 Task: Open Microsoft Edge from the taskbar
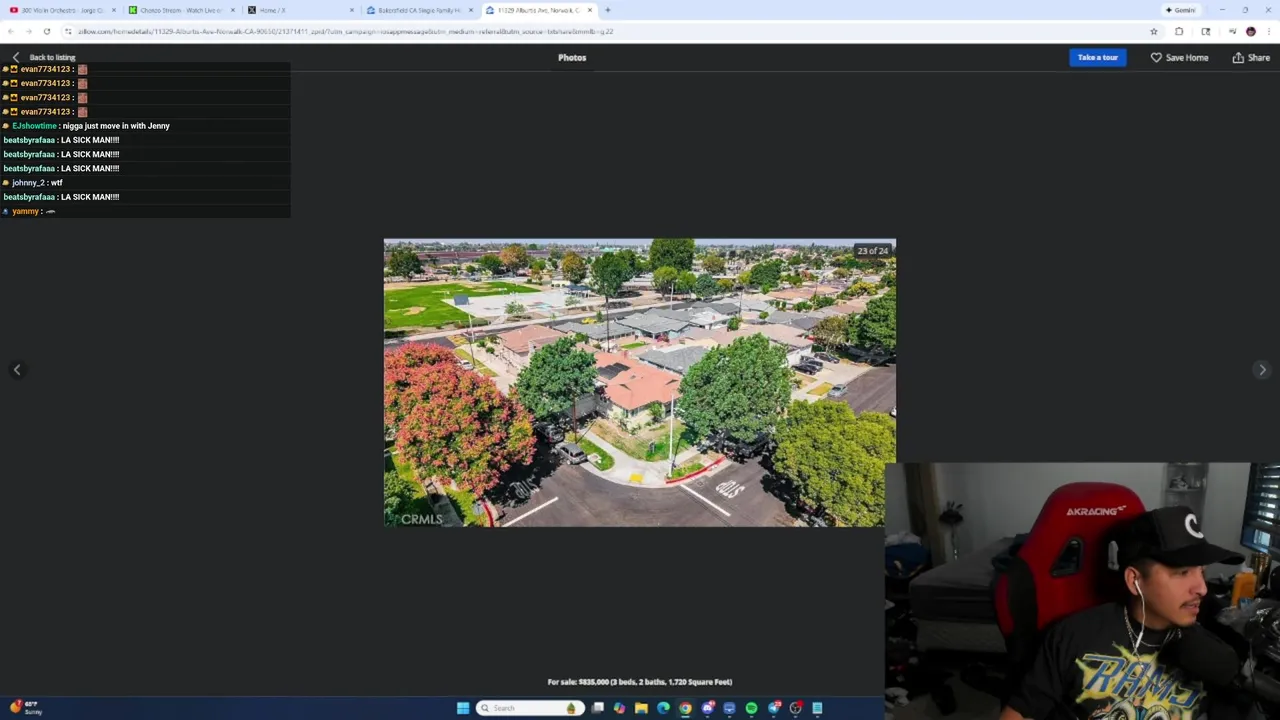(663, 708)
